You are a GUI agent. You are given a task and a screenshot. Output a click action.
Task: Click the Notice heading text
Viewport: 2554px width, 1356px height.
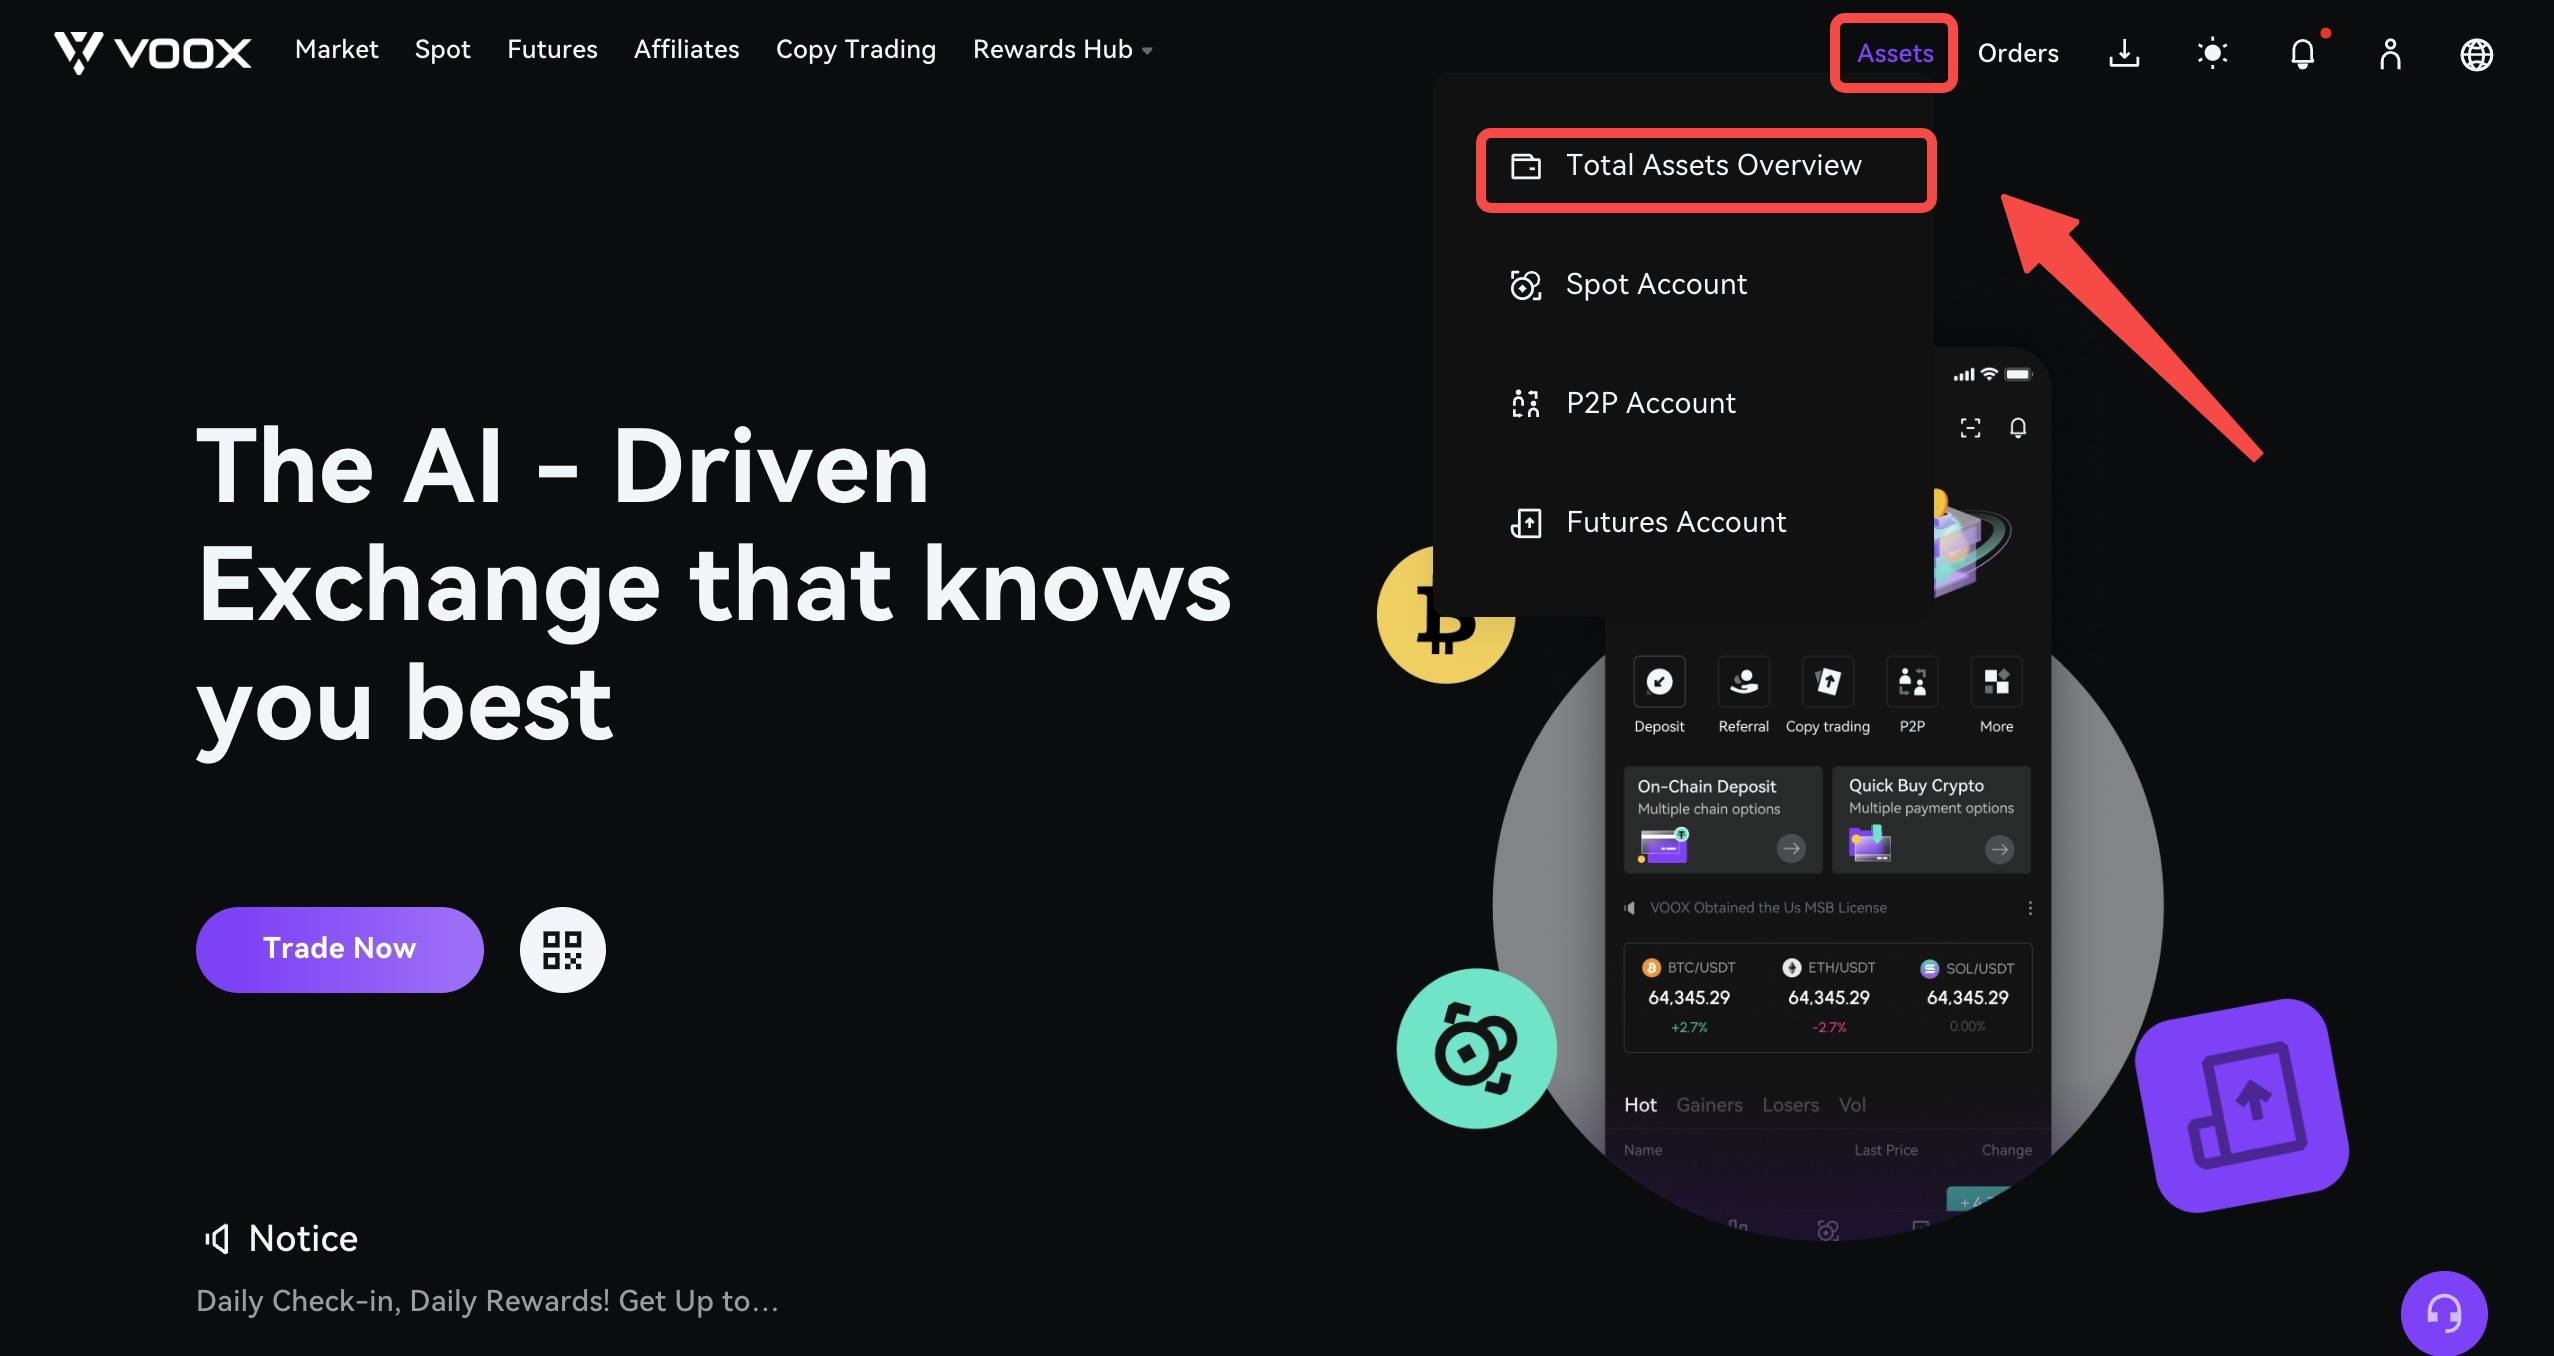[303, 1239]
